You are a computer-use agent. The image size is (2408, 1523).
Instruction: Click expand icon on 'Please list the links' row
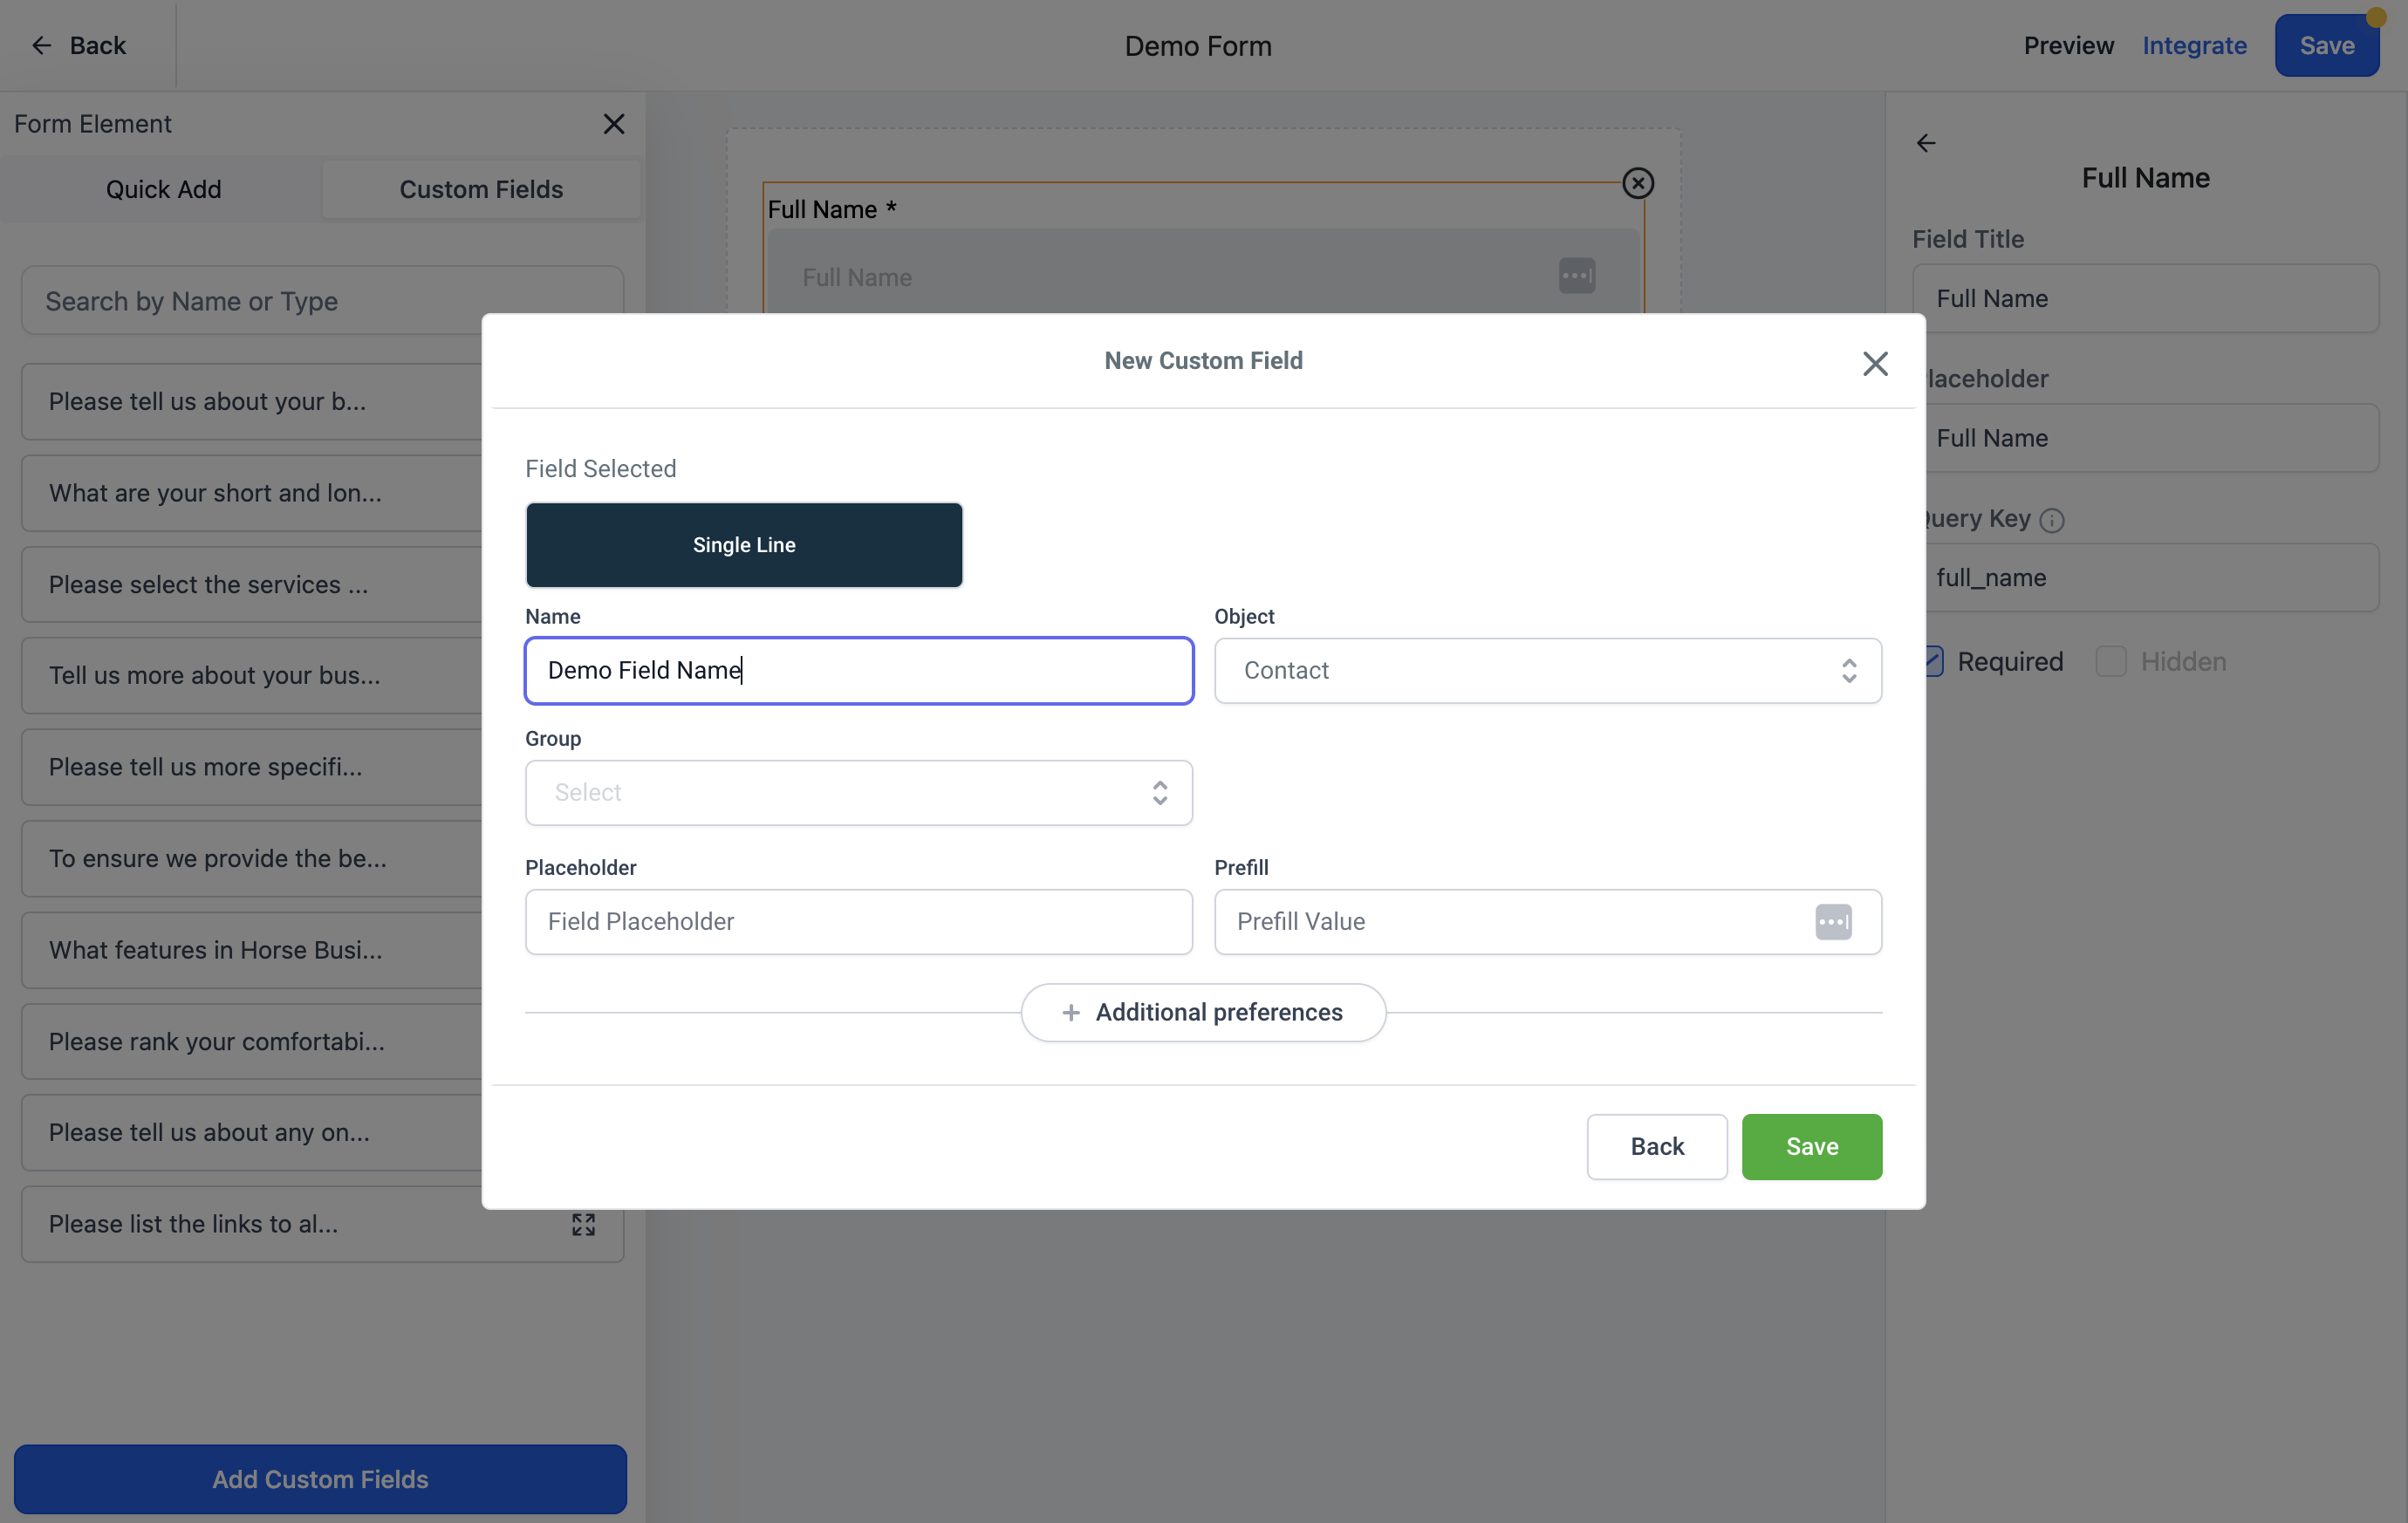pyautogui.click(x=583, y=1224)
